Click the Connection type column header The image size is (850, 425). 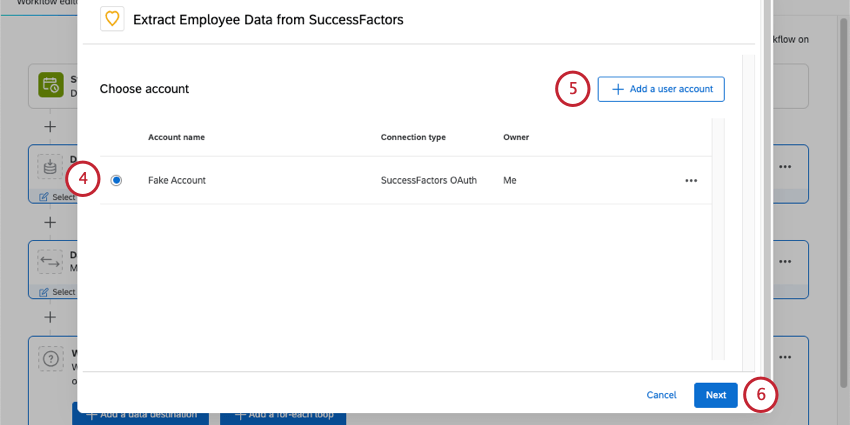point(413,137)
